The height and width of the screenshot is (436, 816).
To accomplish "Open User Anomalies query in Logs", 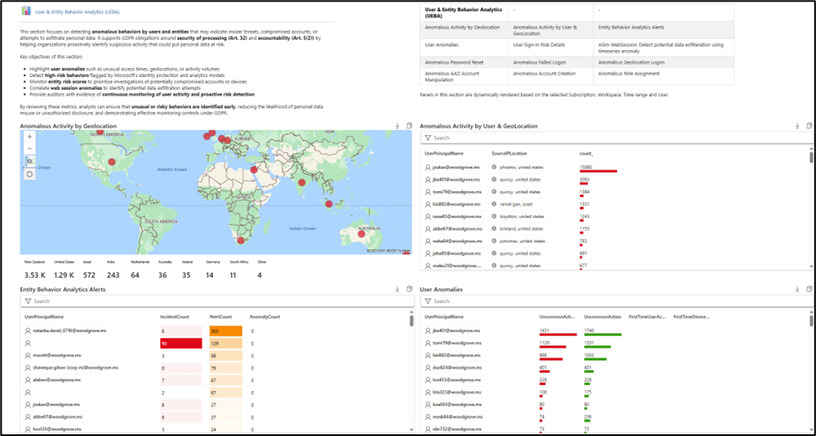I will point(809,289).
